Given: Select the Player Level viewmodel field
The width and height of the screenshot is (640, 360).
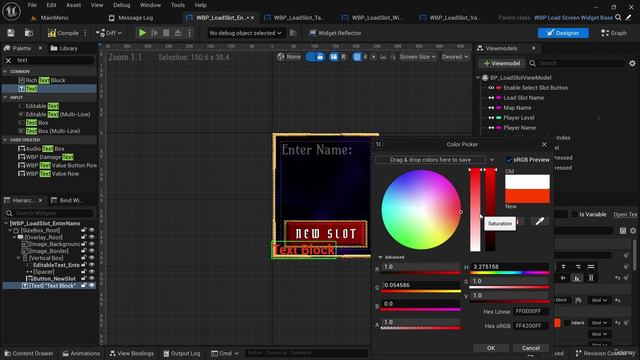Looking at the screenshot, I should (x=519, y=118).
